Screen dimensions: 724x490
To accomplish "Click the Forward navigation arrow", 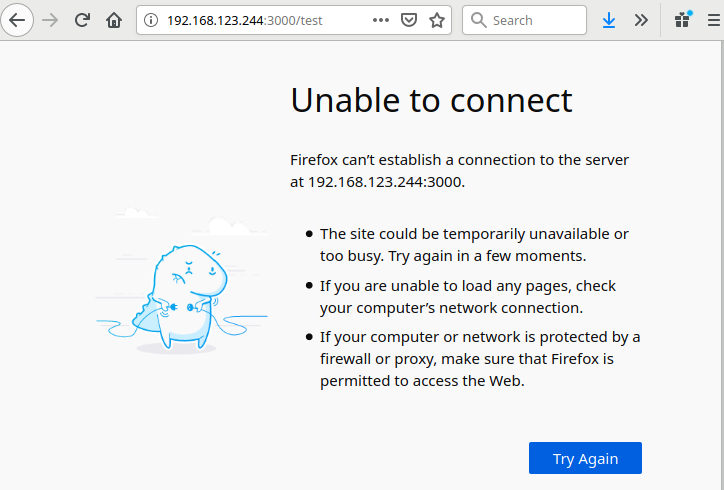I will pyautogui.click(x=51, y=20).
